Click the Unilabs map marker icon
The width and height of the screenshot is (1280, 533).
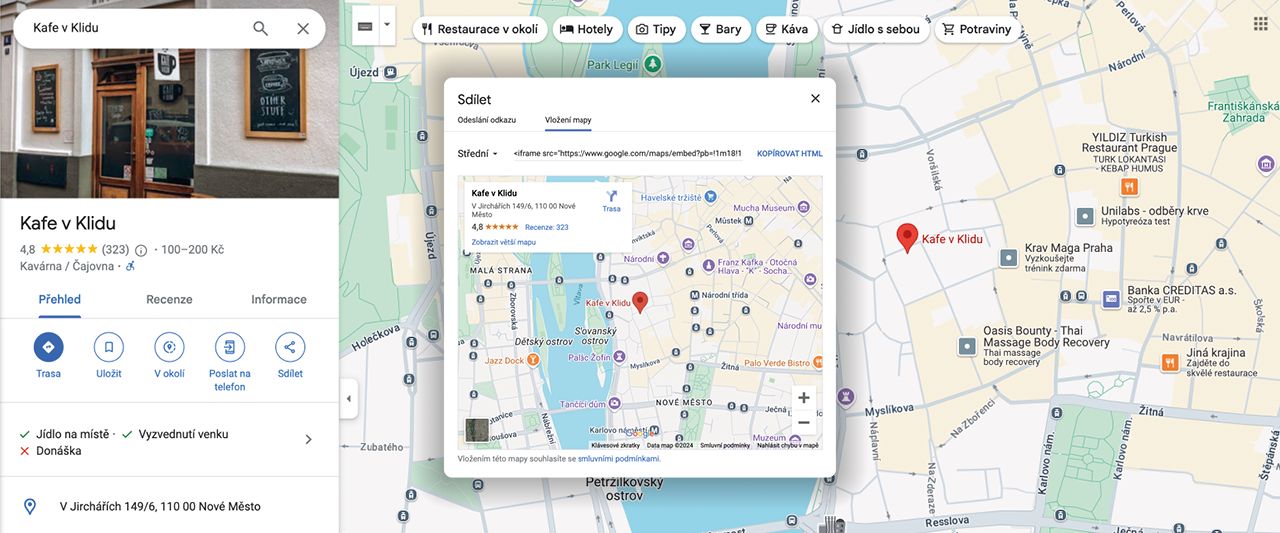click(x=1085, y=216)
